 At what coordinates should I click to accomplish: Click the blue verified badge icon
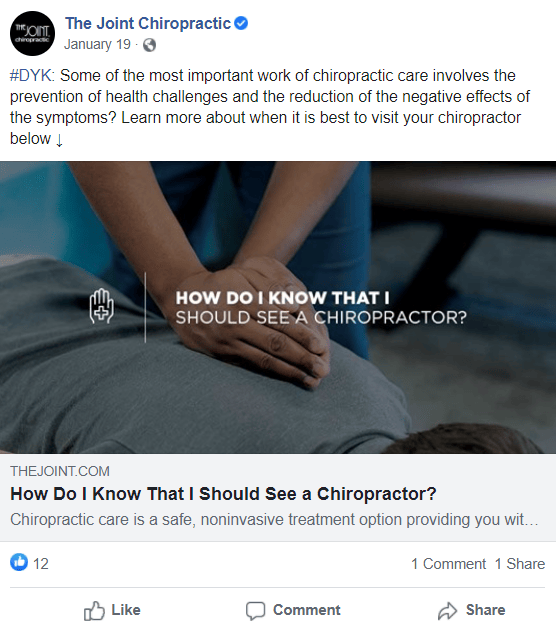pos(241,24)
